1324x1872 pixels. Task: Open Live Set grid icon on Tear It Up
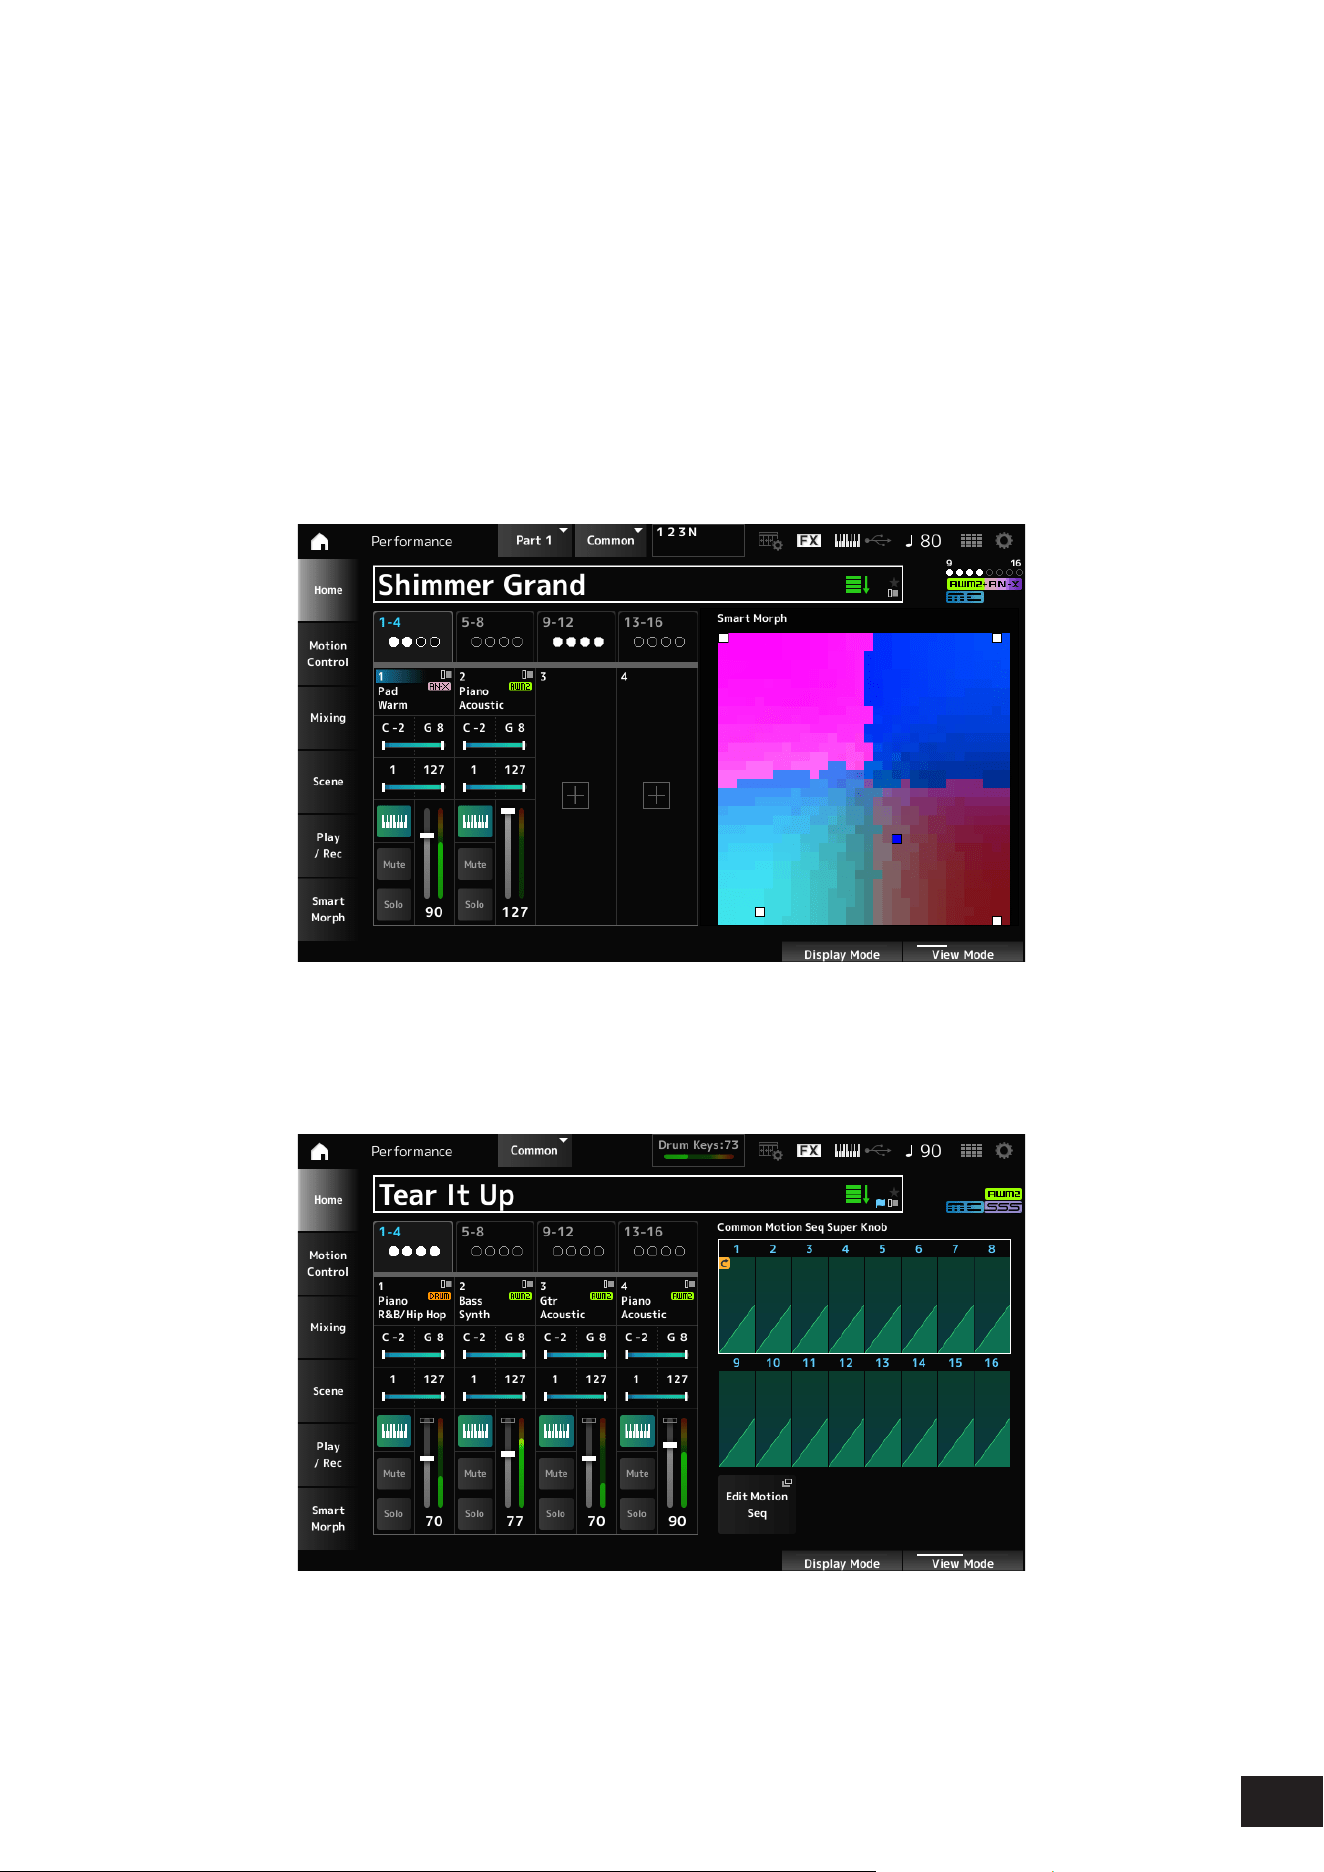click(x=971, y=1150)
